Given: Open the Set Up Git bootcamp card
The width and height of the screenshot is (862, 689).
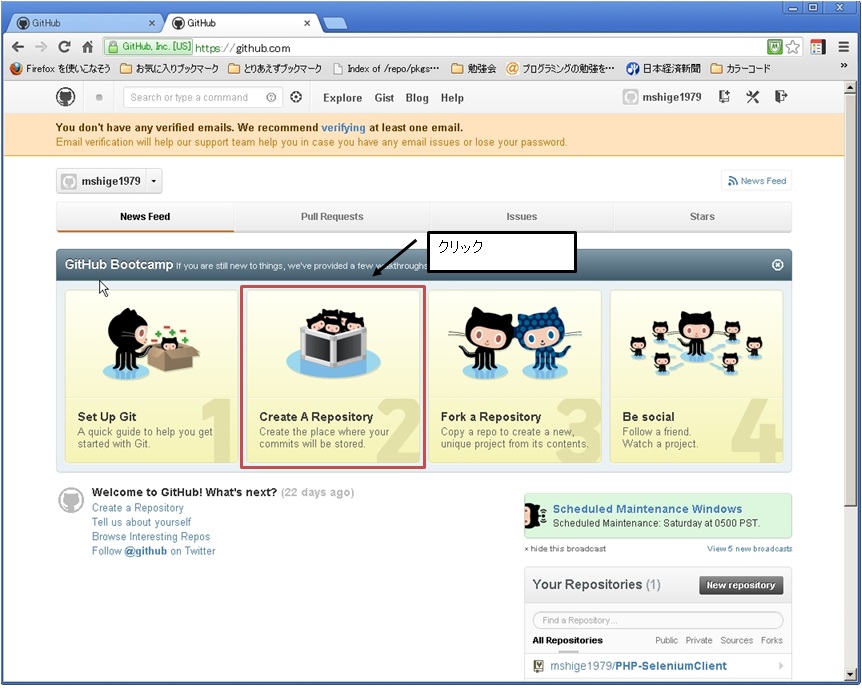Looking at the screenshot, I should pyautogui.click(x=151, y=377).
